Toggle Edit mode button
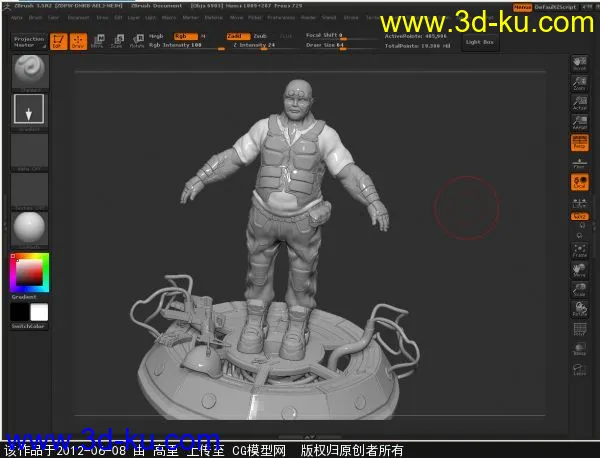Screen dimensions: 600x458 point(59,41)
